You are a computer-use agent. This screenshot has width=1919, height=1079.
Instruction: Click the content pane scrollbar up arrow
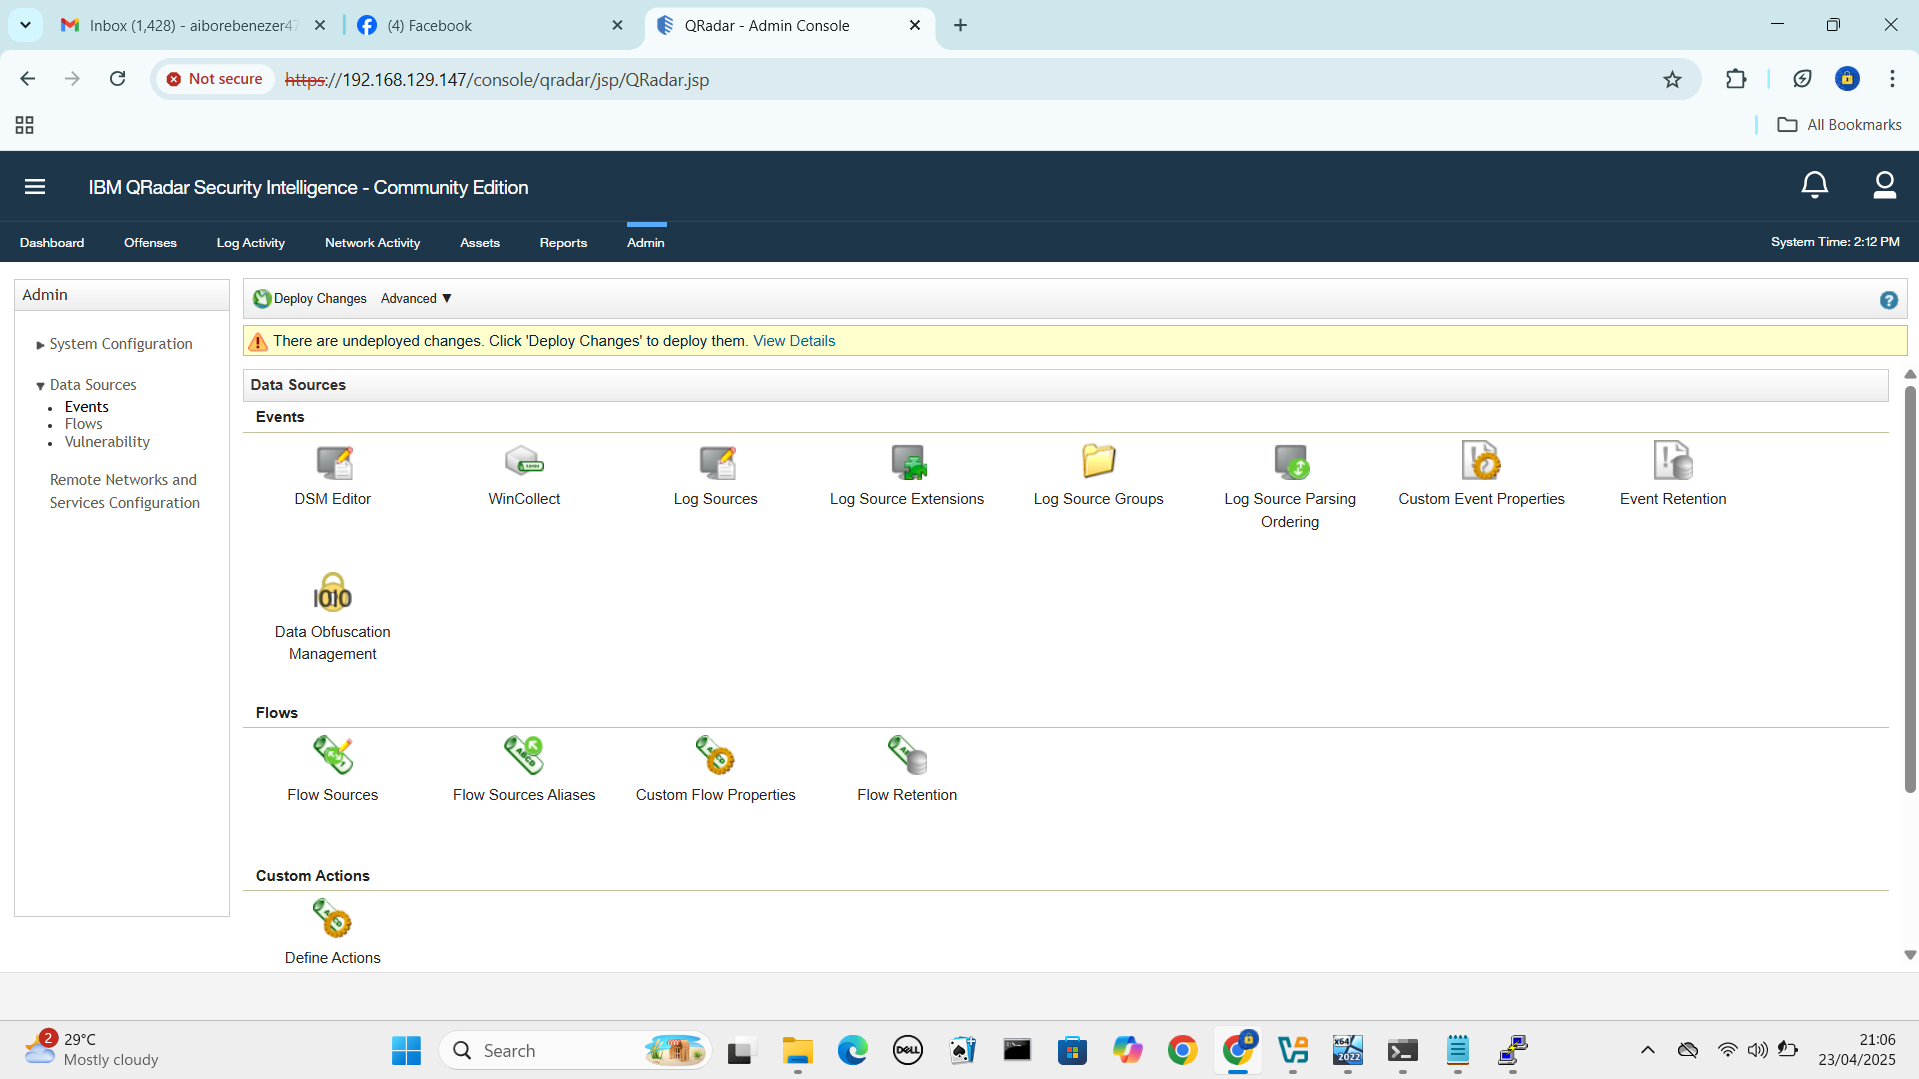(x=1910, y=375)
